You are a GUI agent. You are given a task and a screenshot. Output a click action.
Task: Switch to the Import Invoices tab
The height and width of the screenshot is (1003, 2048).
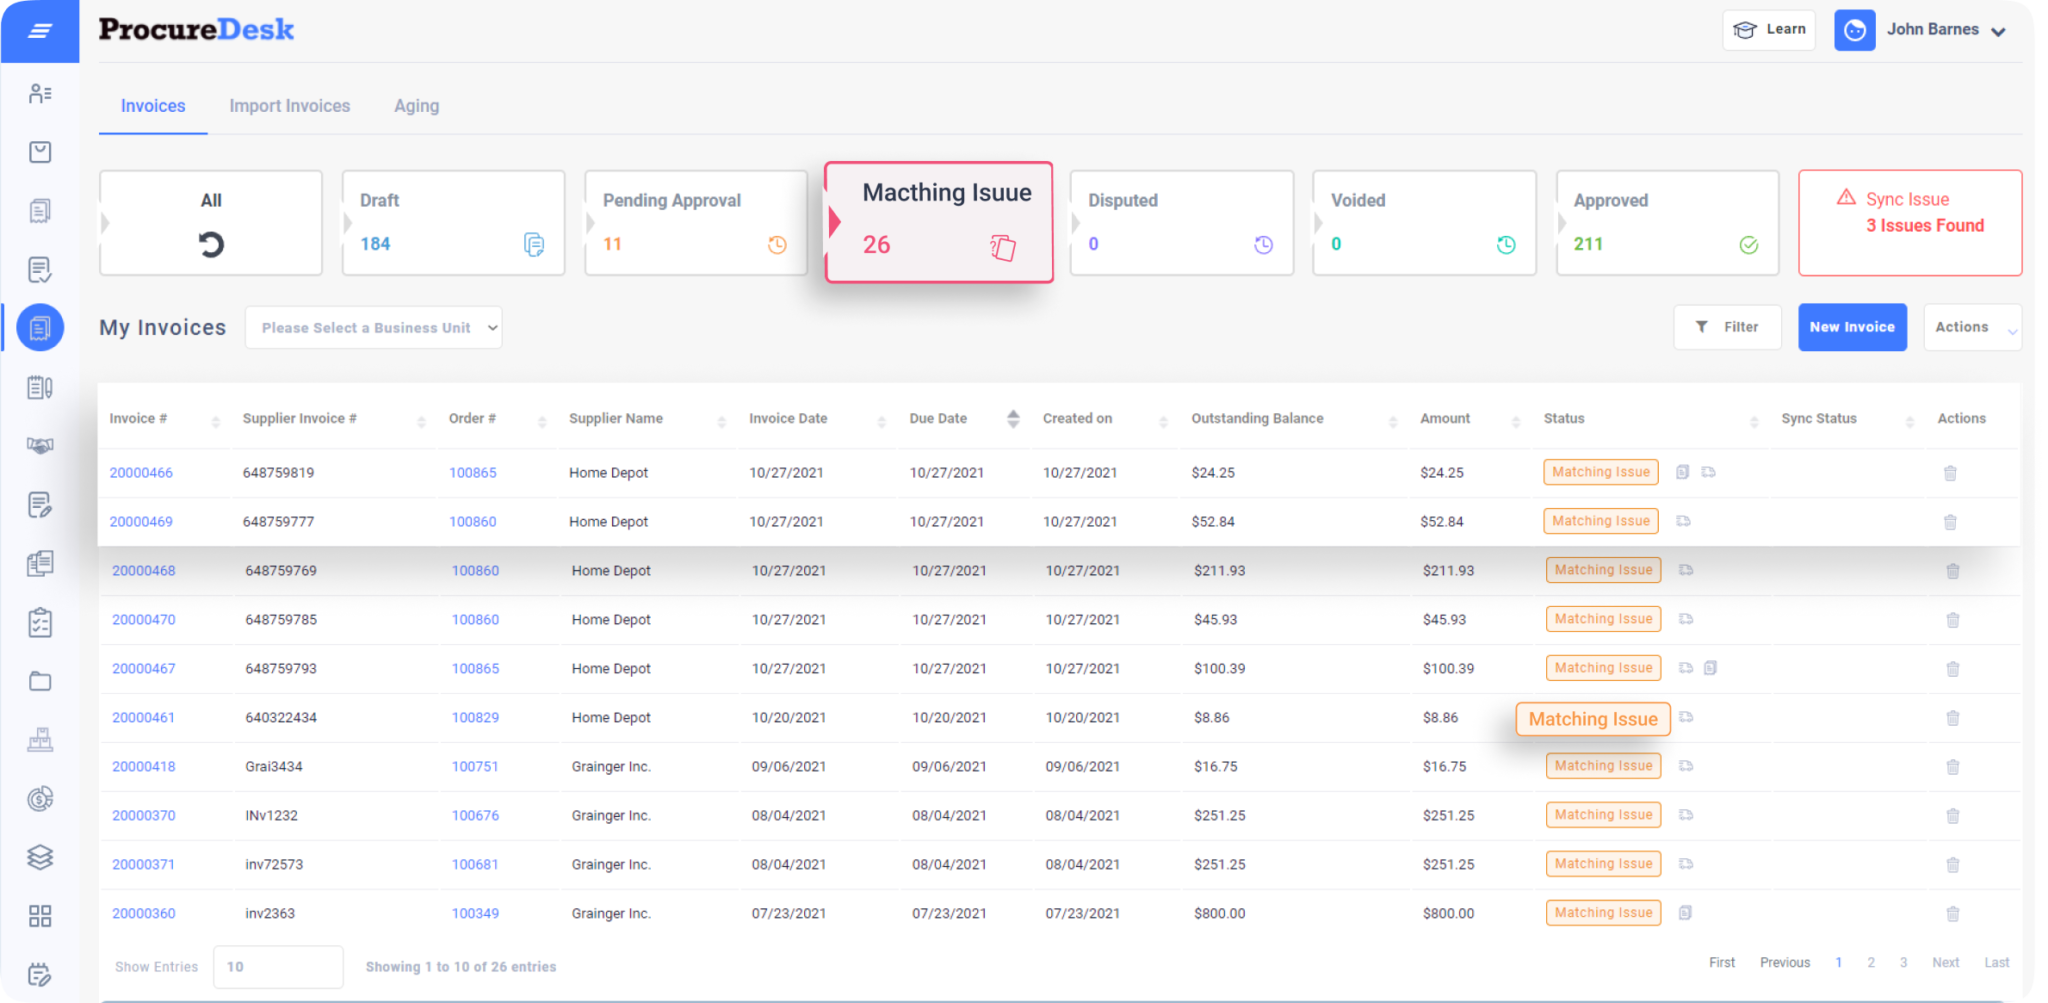click(289, 105)
